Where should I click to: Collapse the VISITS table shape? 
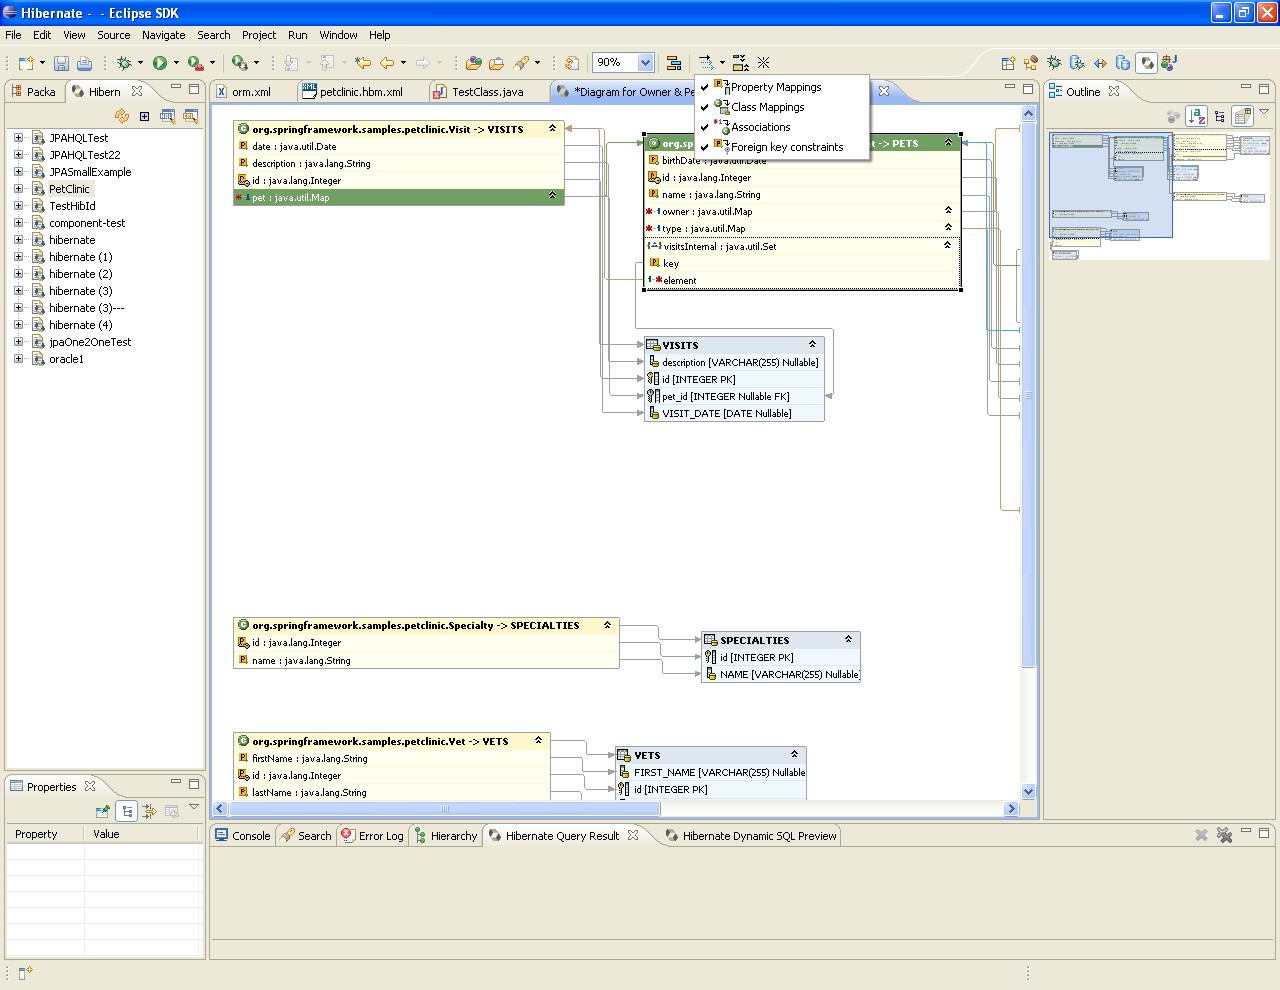pyautogui.click(x=812, y=344)
